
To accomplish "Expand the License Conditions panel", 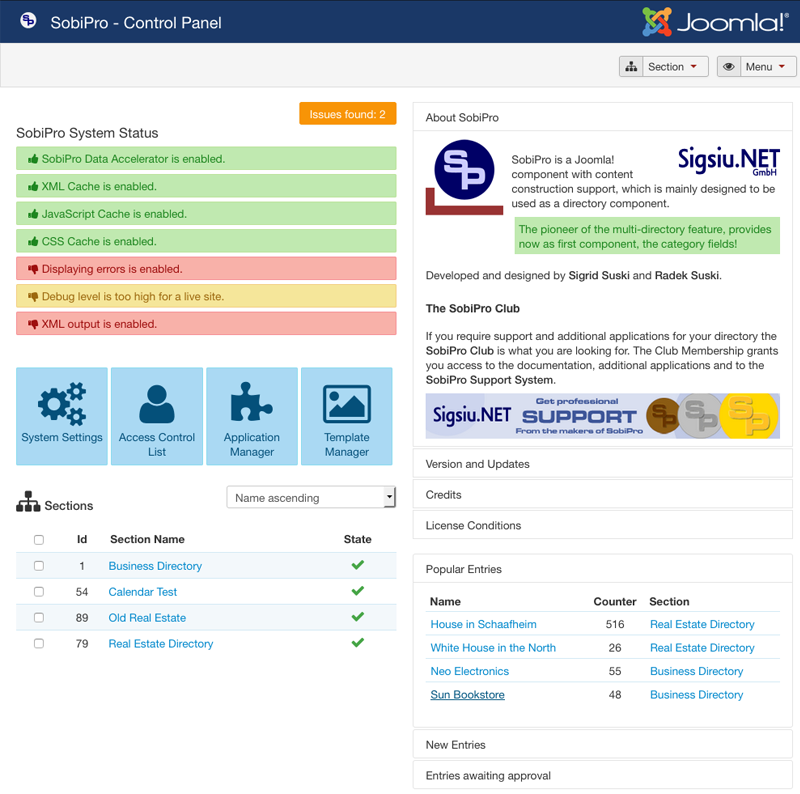I will click(x=473, y=525).
